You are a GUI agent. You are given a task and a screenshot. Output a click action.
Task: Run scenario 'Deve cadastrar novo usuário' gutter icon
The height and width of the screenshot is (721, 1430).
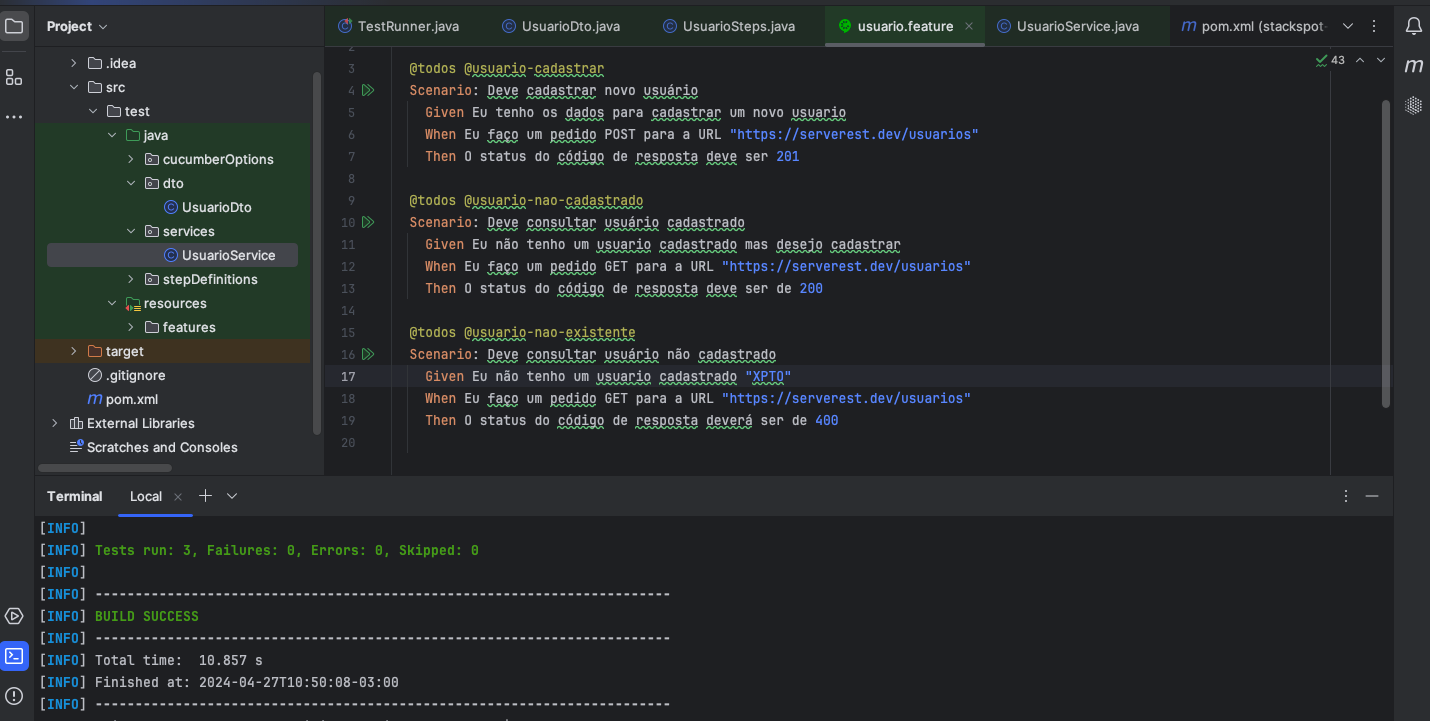coord(368,90)
